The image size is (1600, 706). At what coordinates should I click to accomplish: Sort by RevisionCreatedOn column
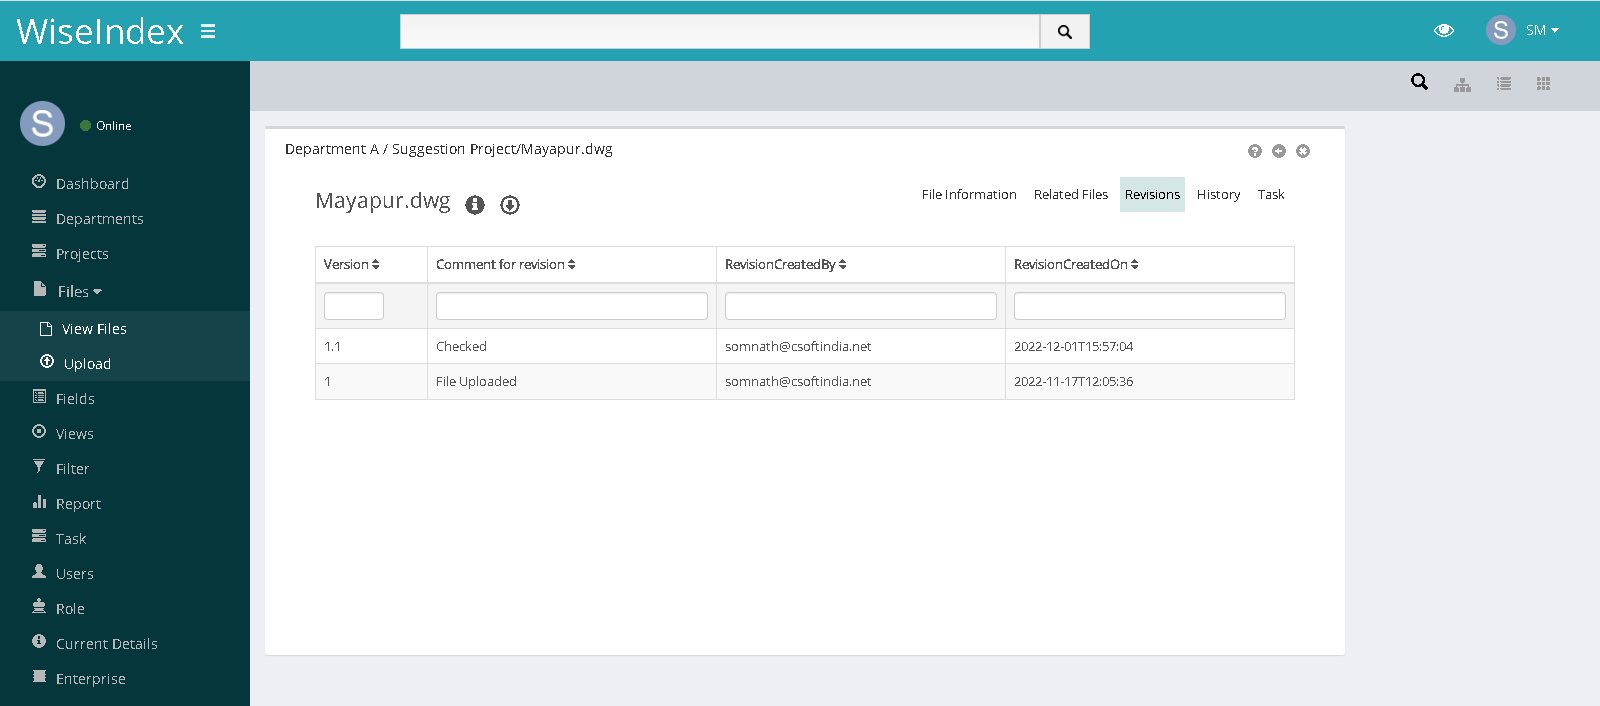click(x=1076, y=265)
